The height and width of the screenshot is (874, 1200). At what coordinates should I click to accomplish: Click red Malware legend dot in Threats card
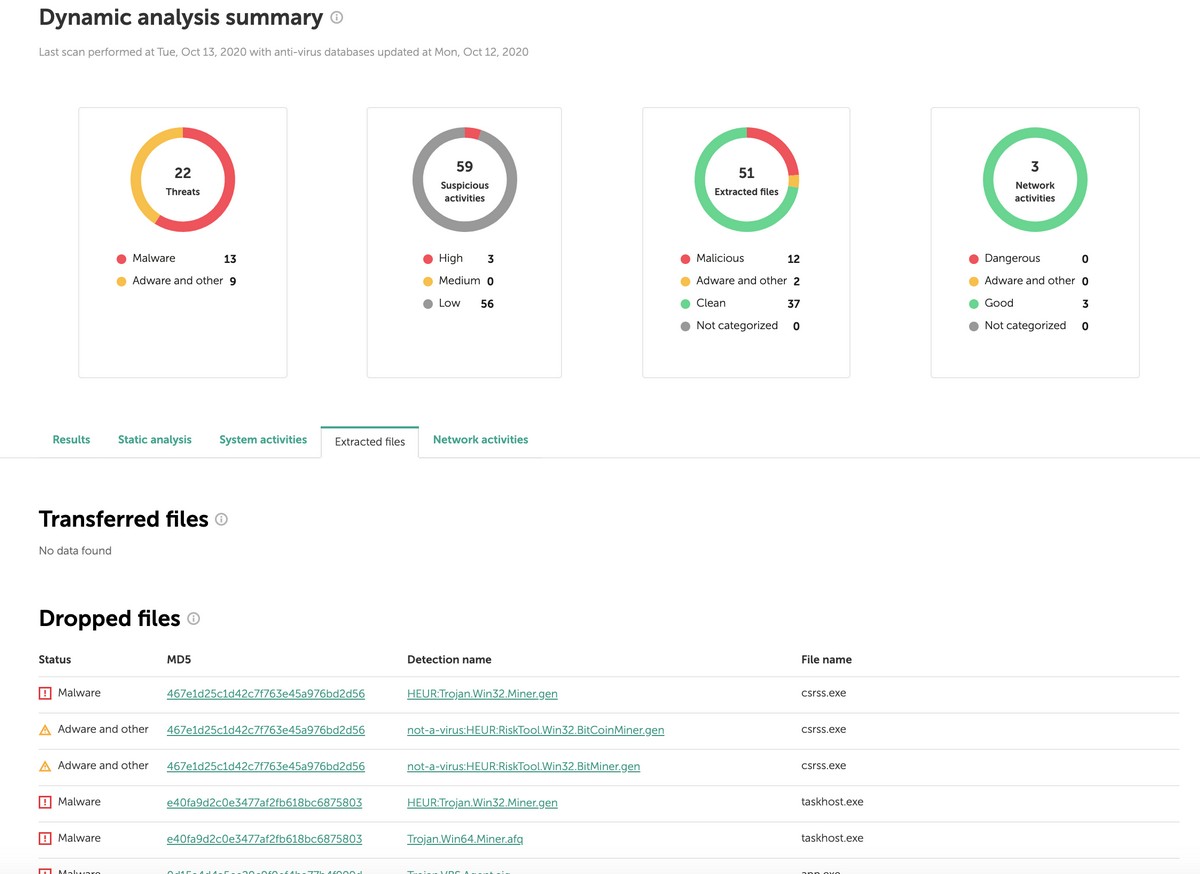point(121,259)
